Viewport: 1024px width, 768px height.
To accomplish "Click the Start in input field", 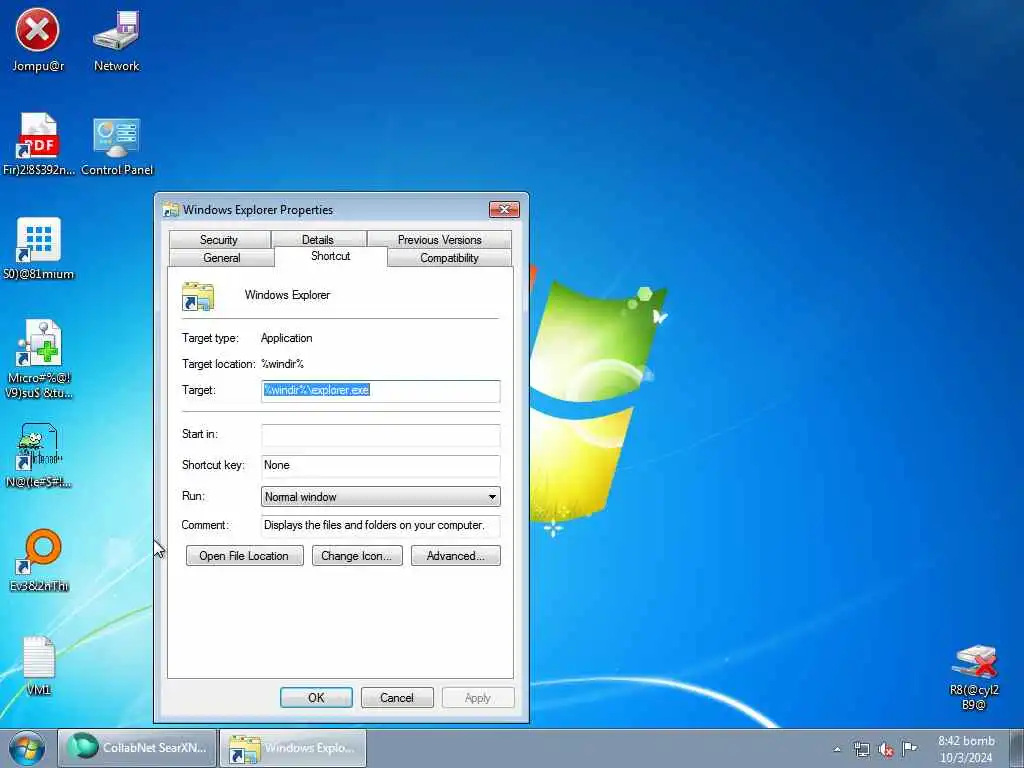I will point(381,435).
